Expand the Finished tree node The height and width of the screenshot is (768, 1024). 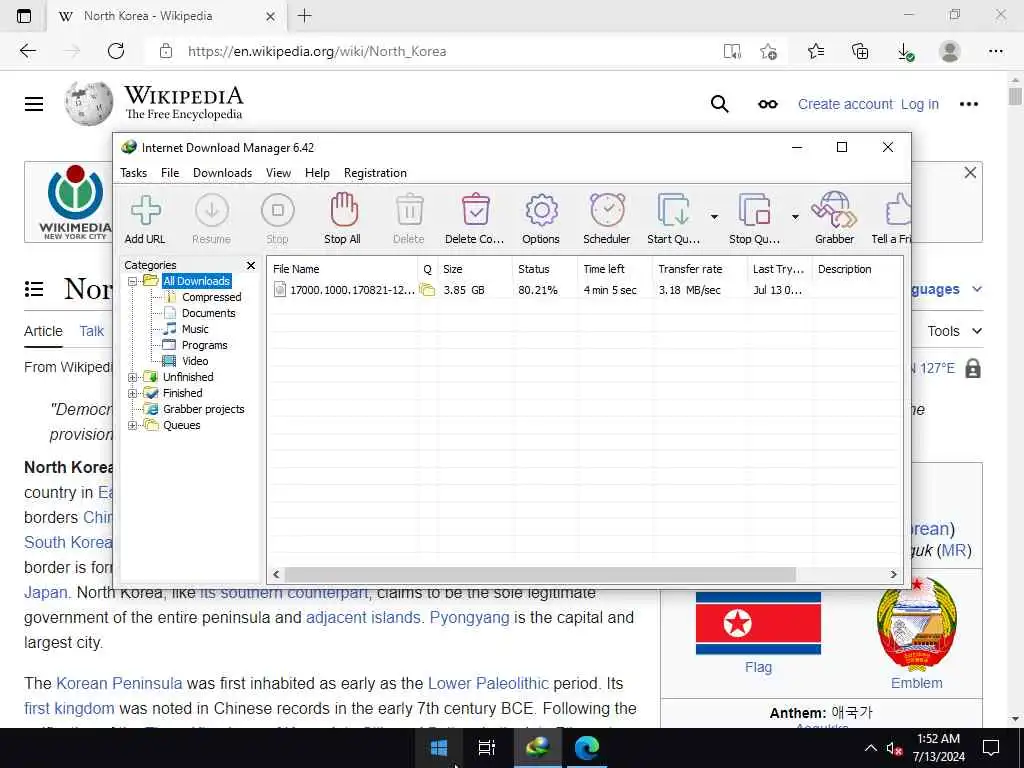point(133,393)
